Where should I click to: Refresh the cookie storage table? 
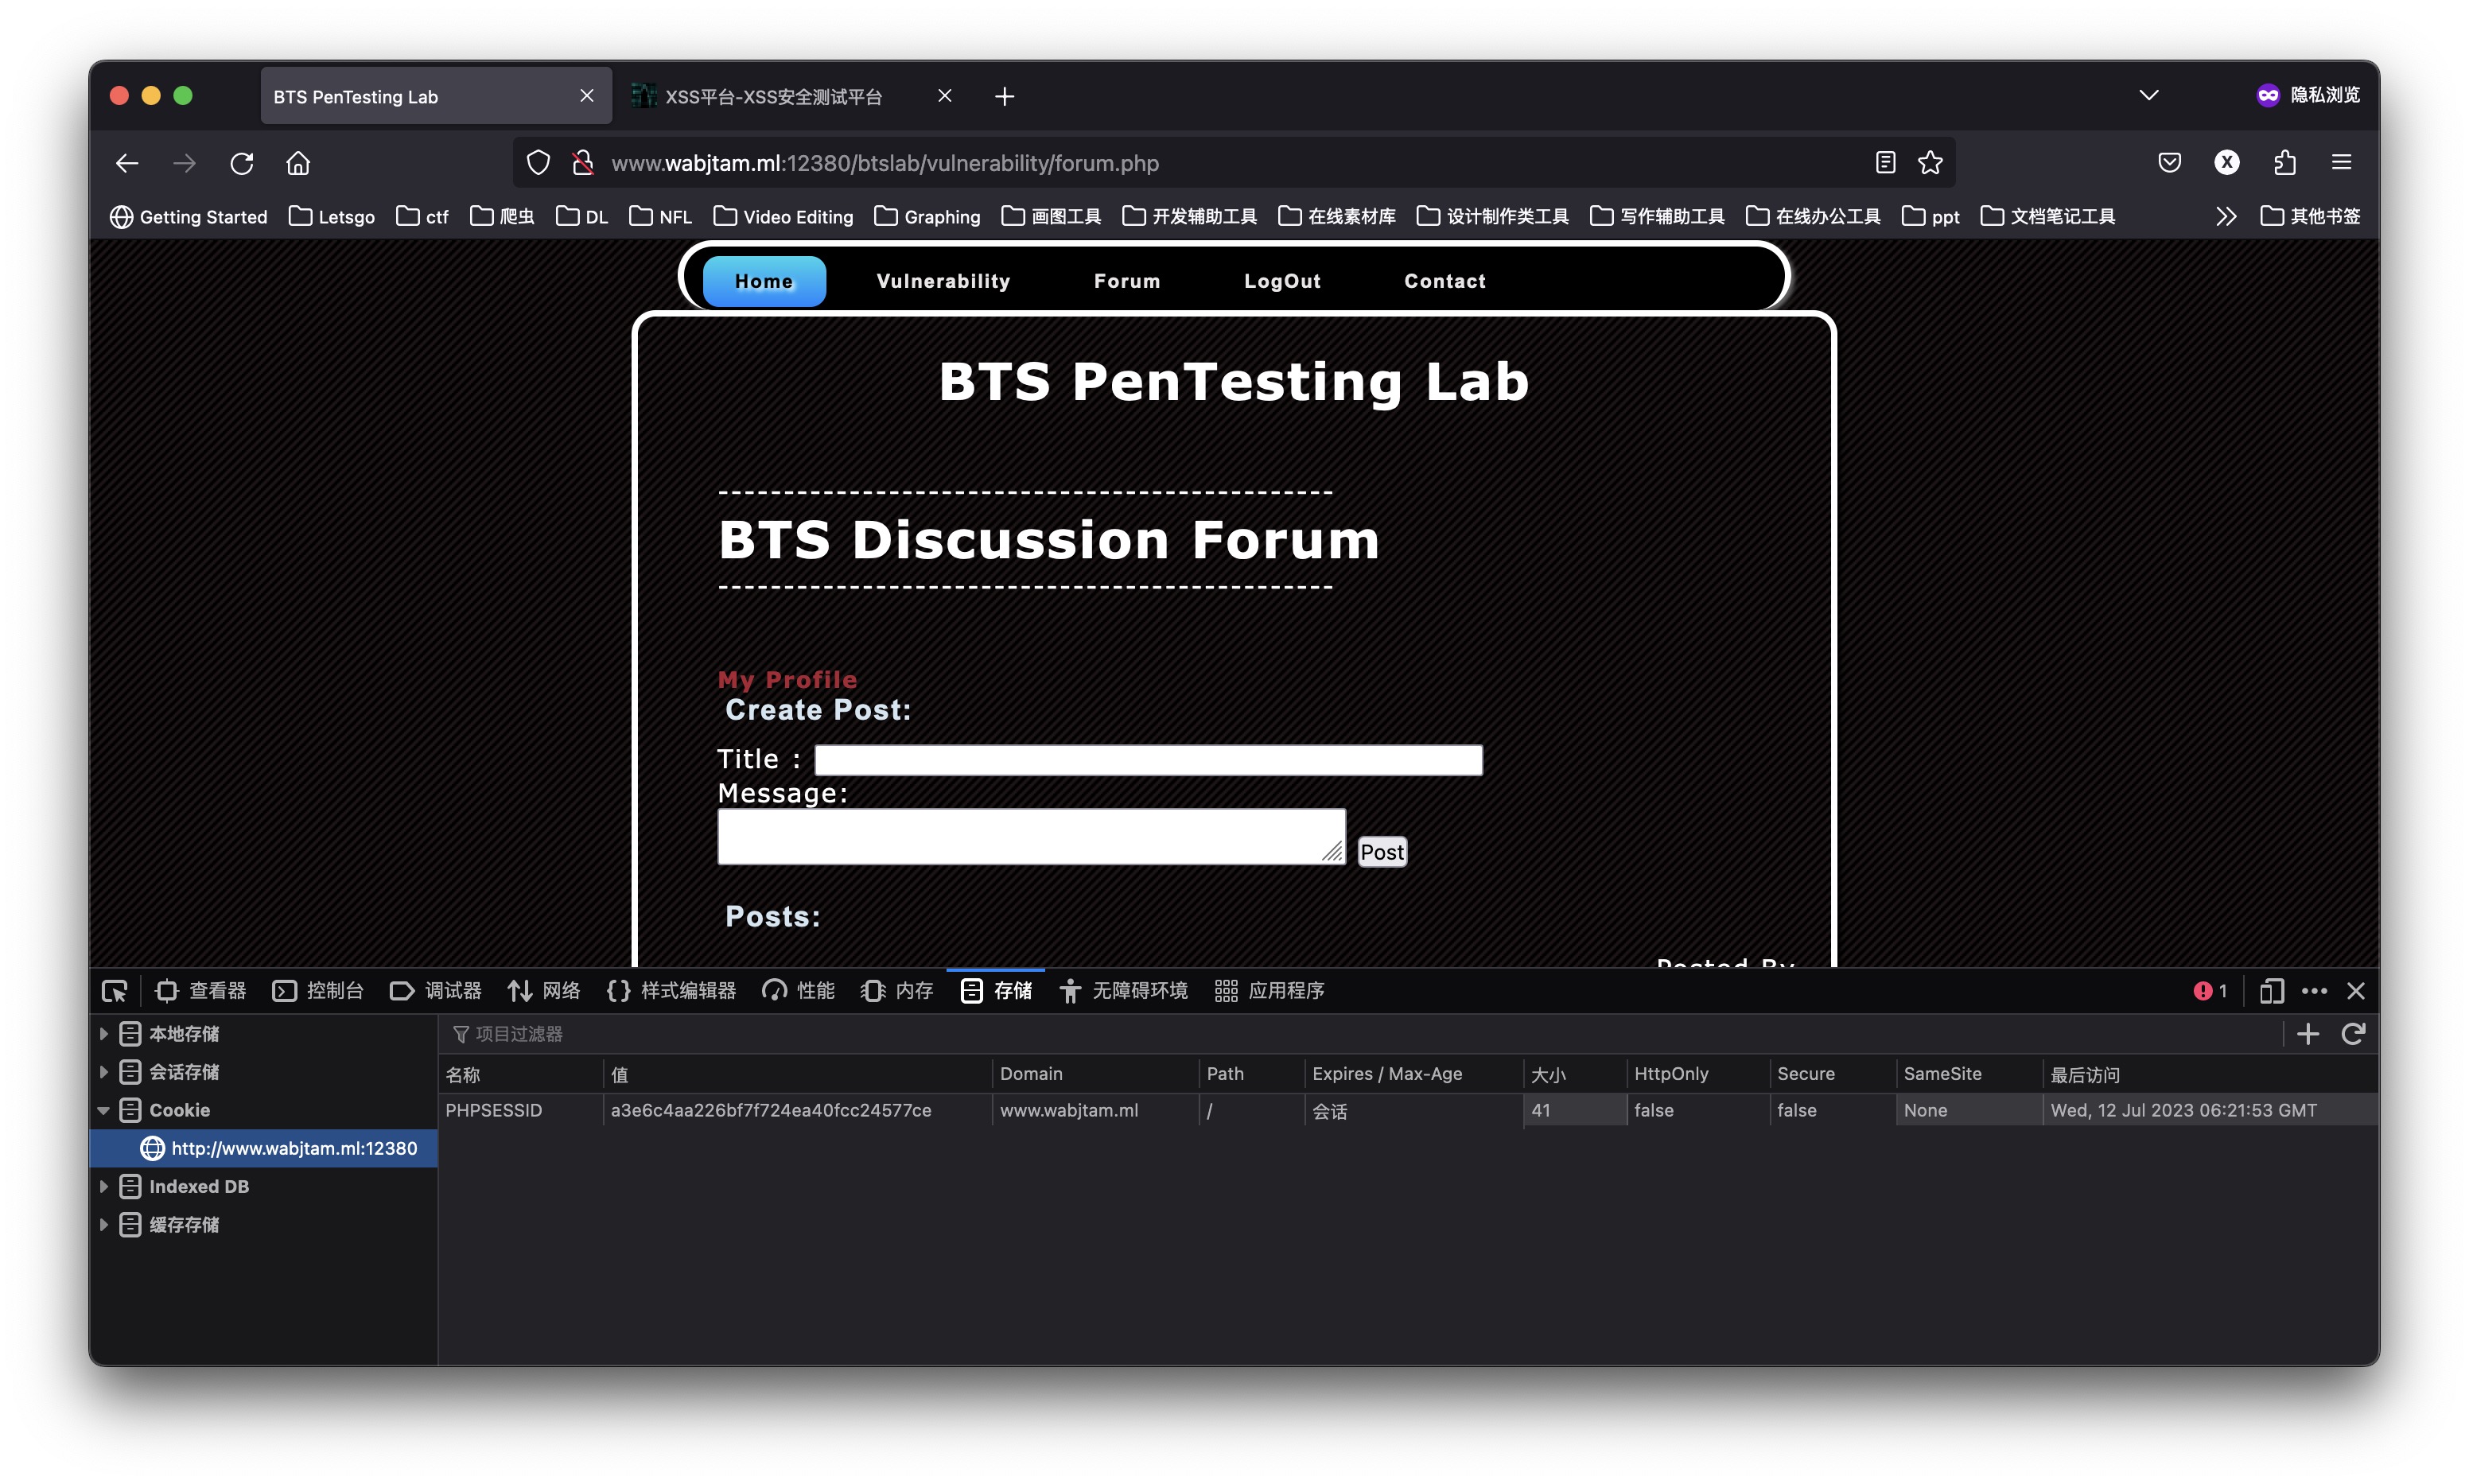click(2353, 1034)
